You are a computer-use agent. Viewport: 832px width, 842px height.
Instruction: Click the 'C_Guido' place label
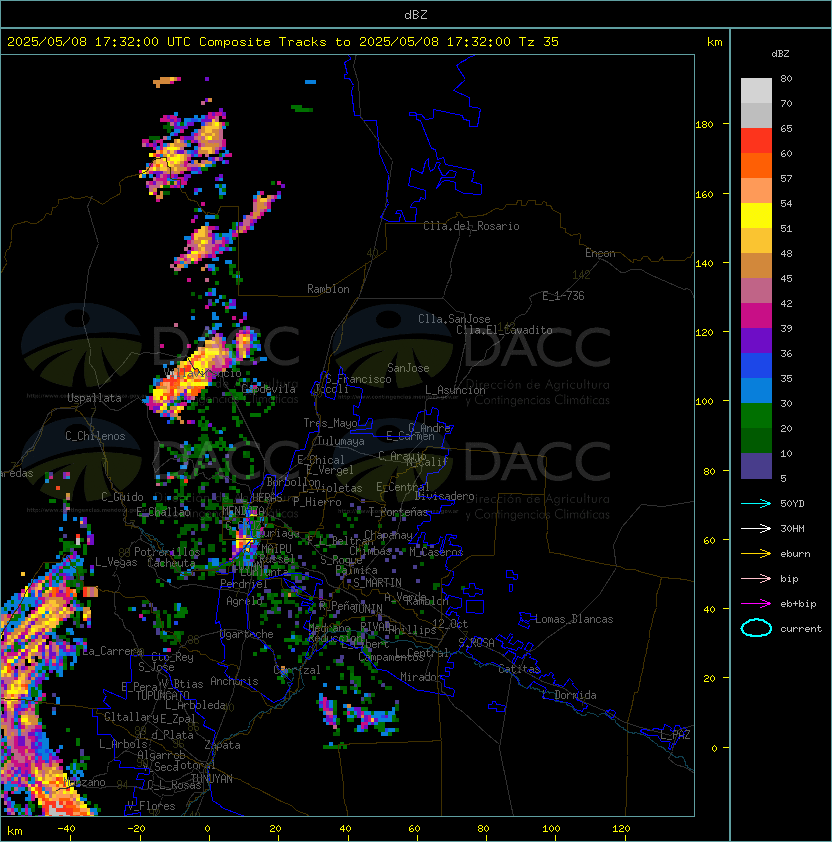[122, 497]
